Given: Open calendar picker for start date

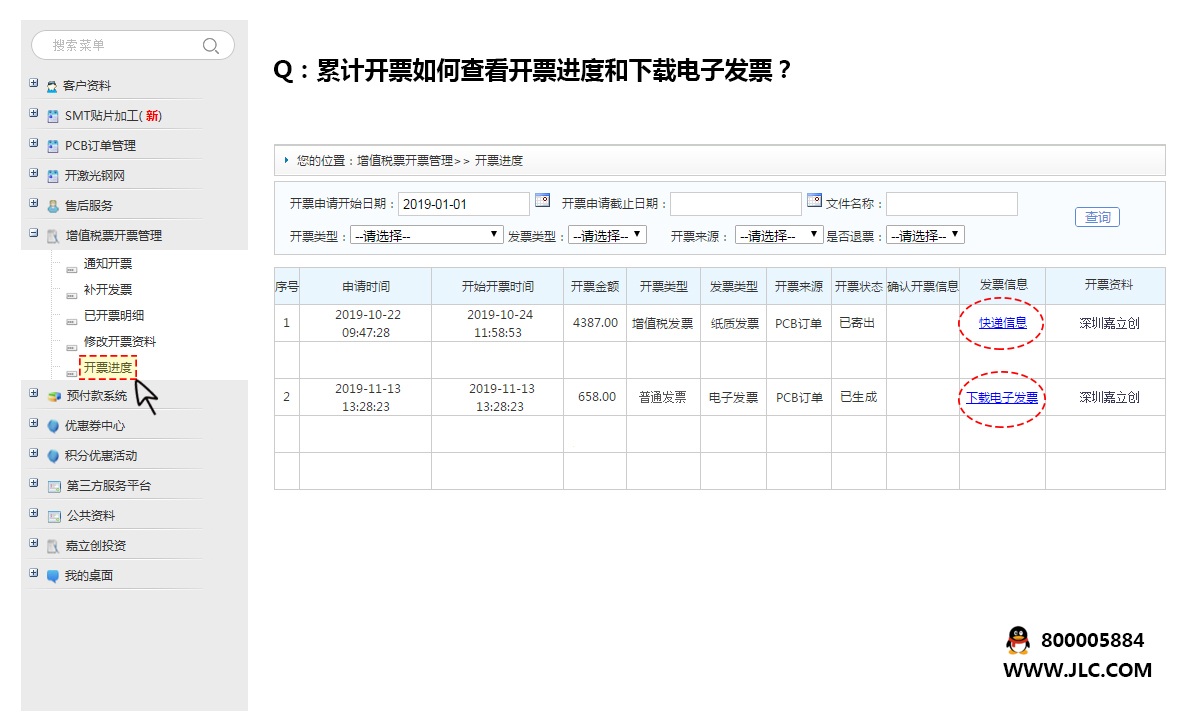Looking at the screenshot, I should coord(542,200).
